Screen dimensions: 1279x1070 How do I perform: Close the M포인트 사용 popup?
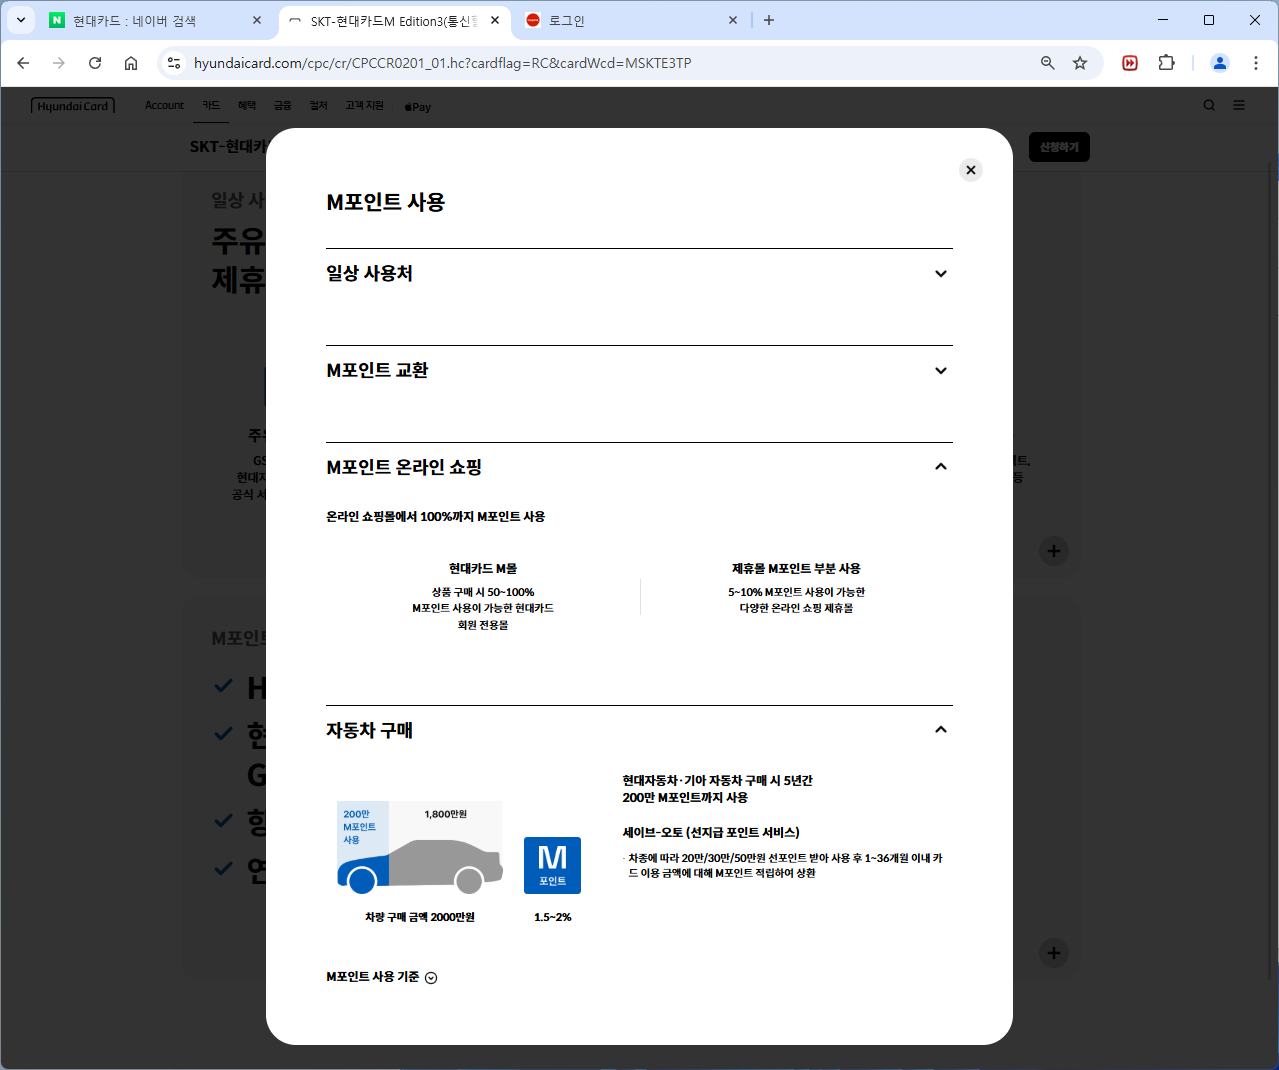pos(970,170)
